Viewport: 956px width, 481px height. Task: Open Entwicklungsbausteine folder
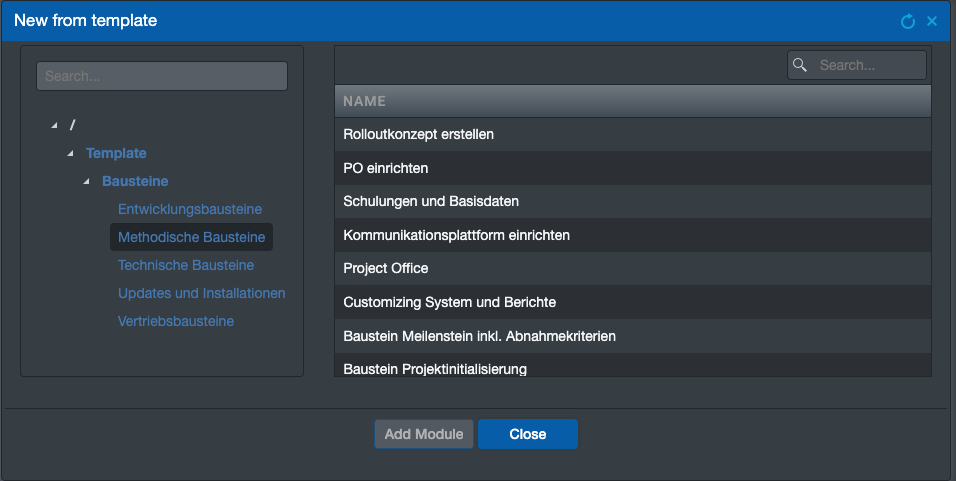coord(190,209)
